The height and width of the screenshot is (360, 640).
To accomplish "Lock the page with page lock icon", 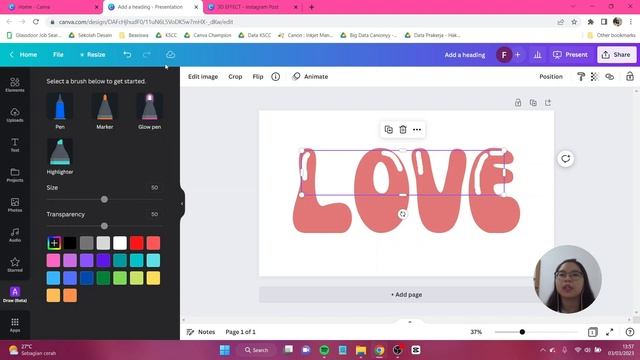I will coord(518,102).
